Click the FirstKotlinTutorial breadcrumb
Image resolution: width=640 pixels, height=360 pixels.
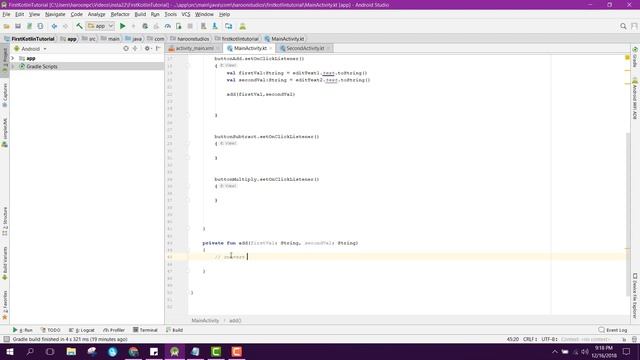[29, 39]
